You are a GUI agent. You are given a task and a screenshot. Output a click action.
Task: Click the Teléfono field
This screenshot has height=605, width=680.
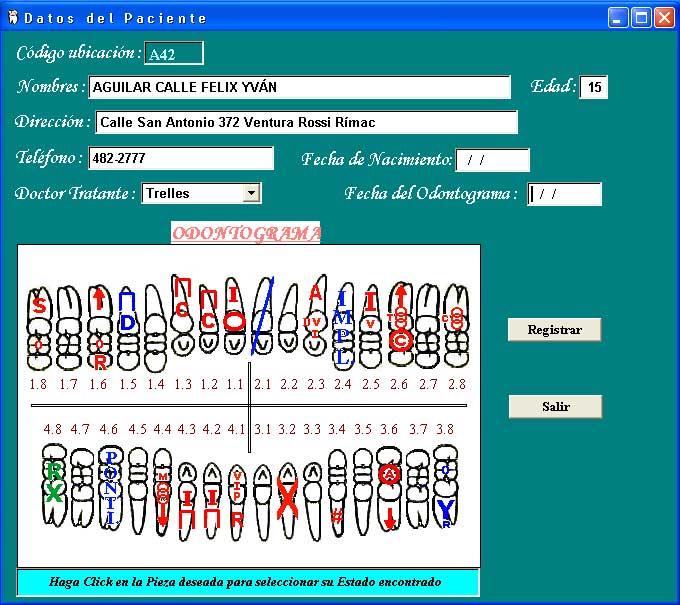(180, 158)
